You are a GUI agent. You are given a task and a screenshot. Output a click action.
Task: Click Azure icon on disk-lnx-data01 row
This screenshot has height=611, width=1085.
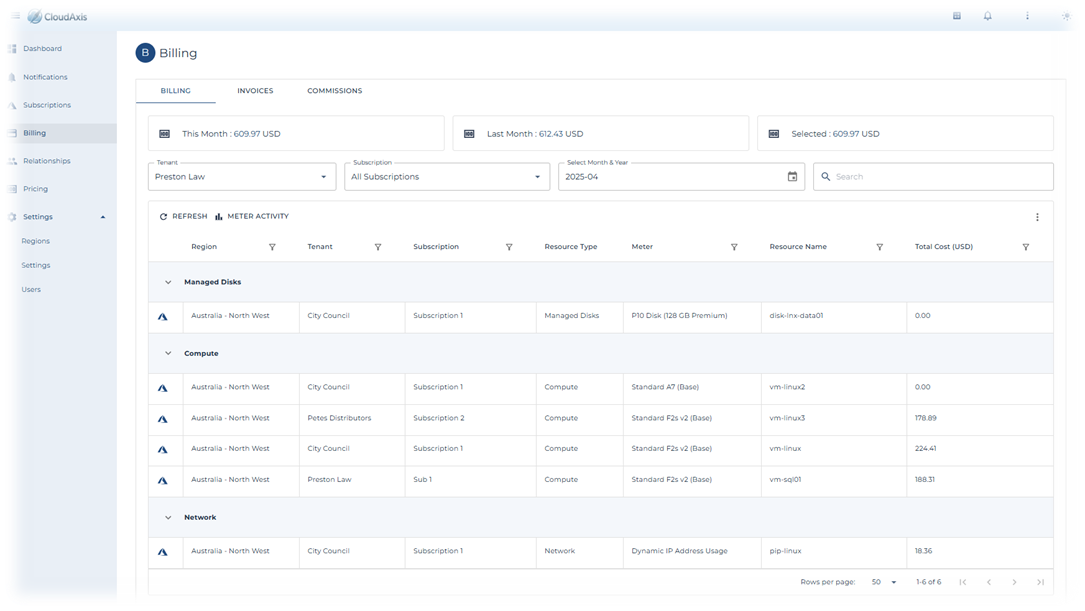163,316
